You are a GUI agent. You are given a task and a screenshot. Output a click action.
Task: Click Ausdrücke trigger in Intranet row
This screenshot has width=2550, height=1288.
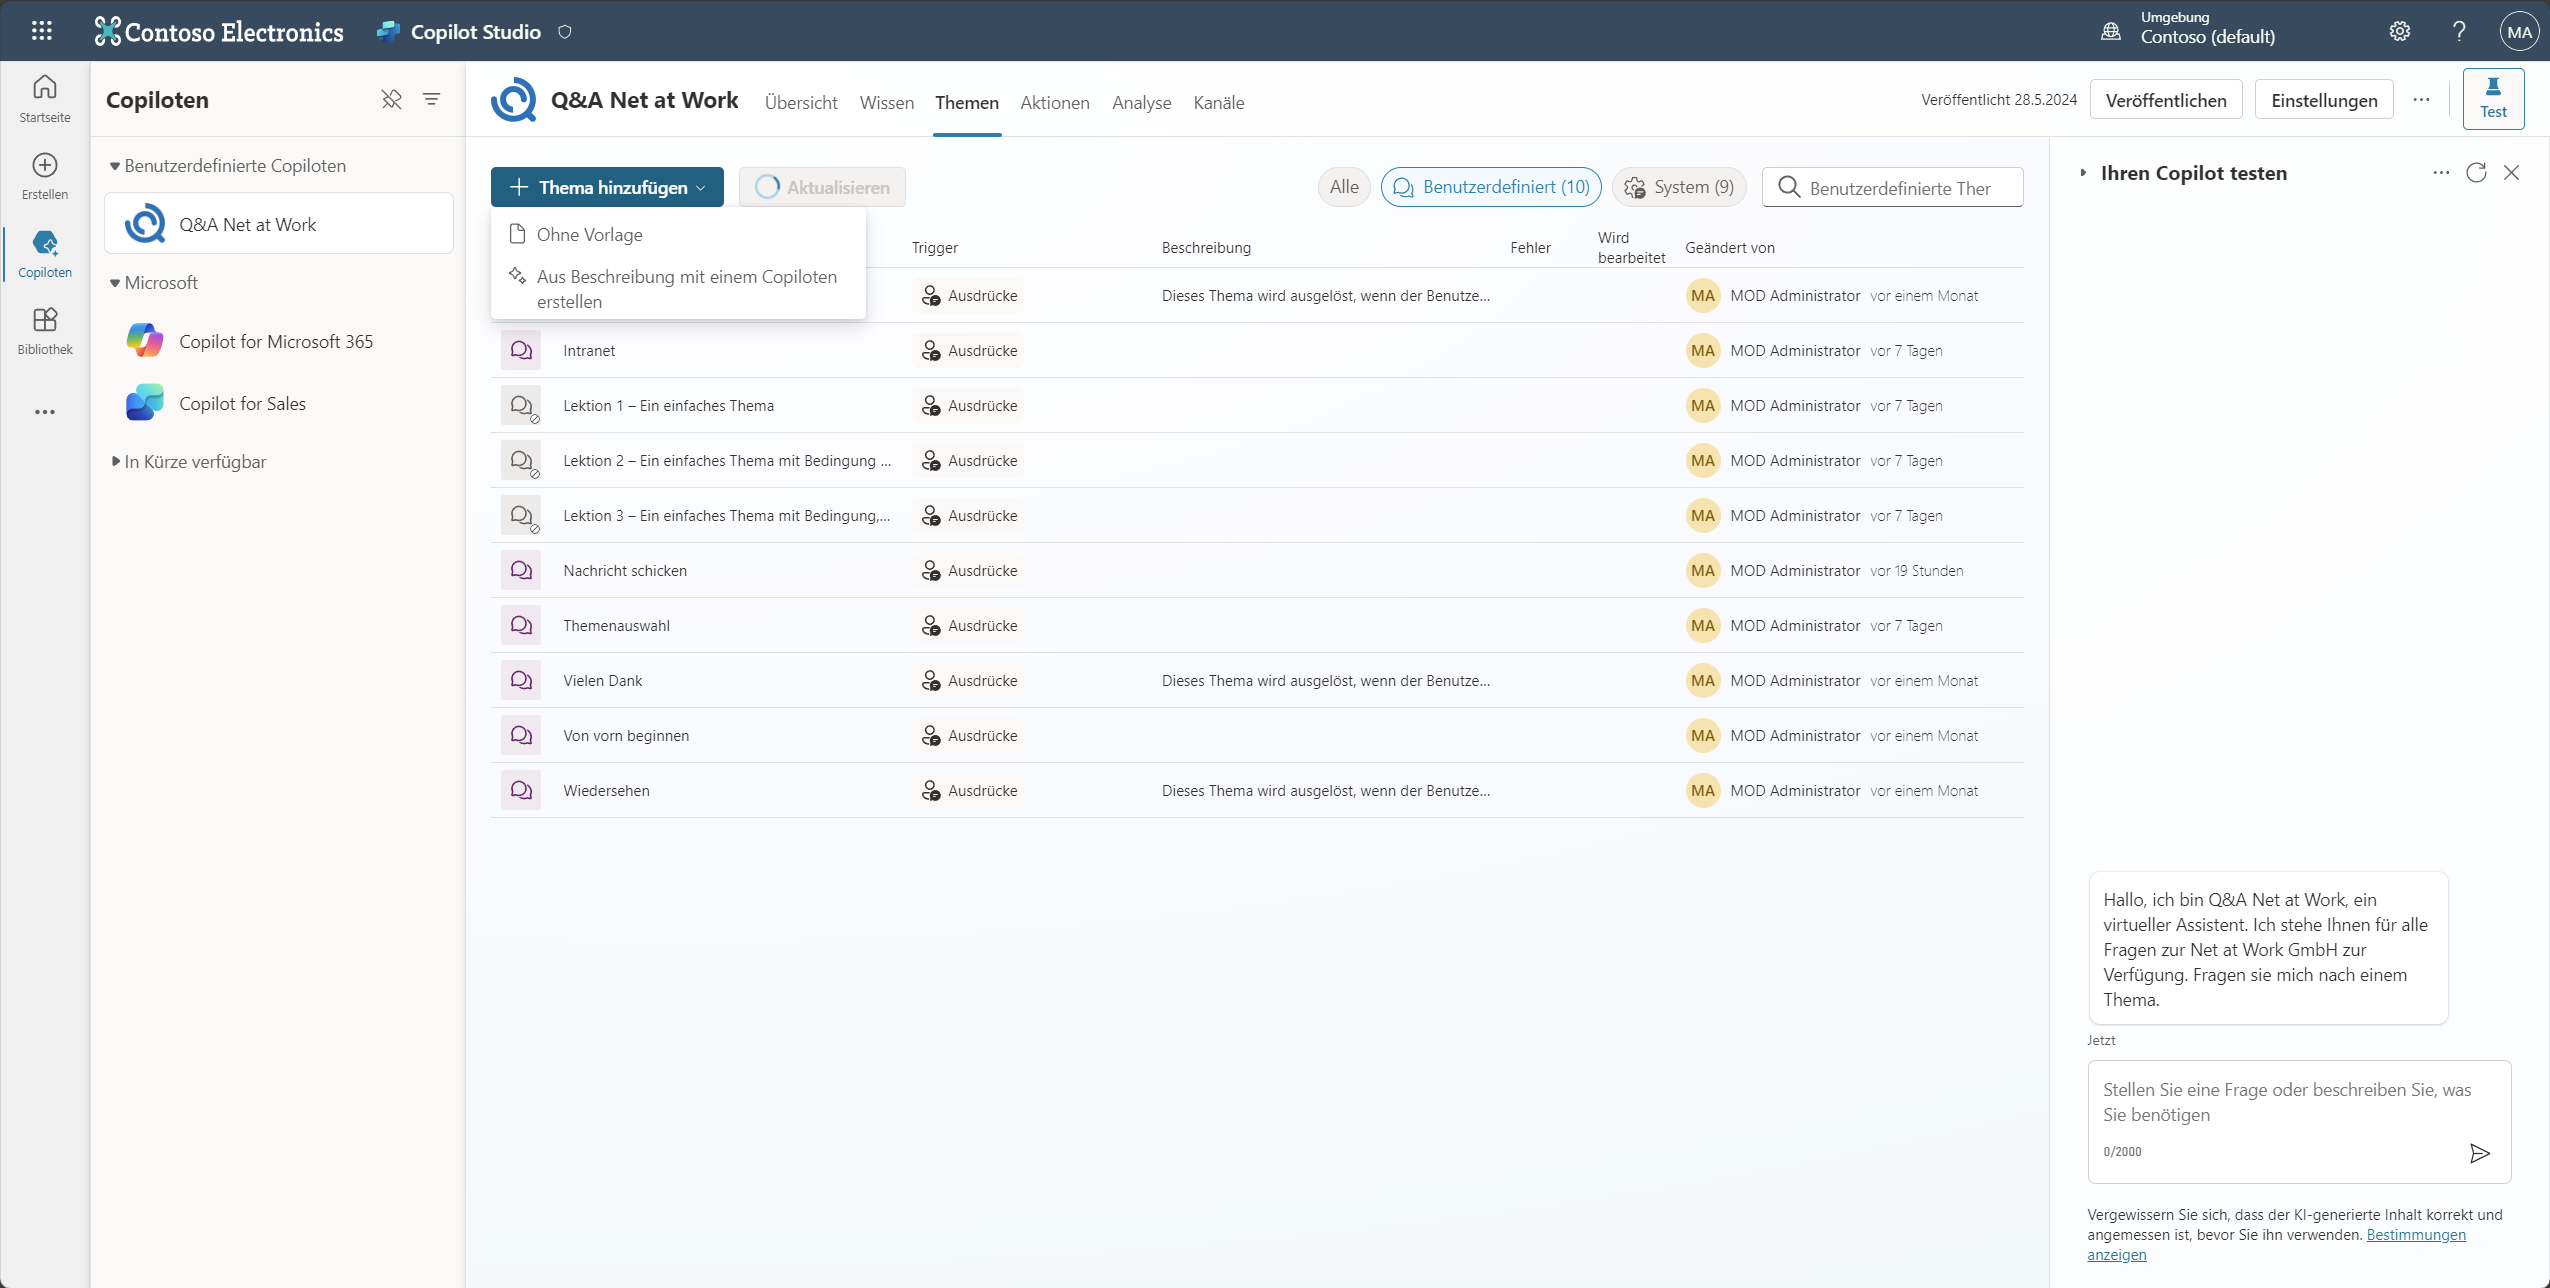(968, 350)
